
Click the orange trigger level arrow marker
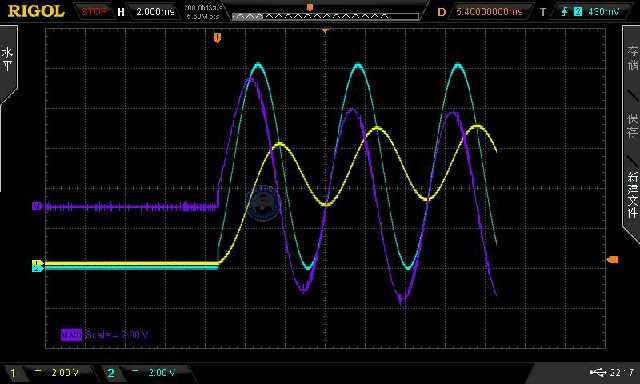(612, 260)
